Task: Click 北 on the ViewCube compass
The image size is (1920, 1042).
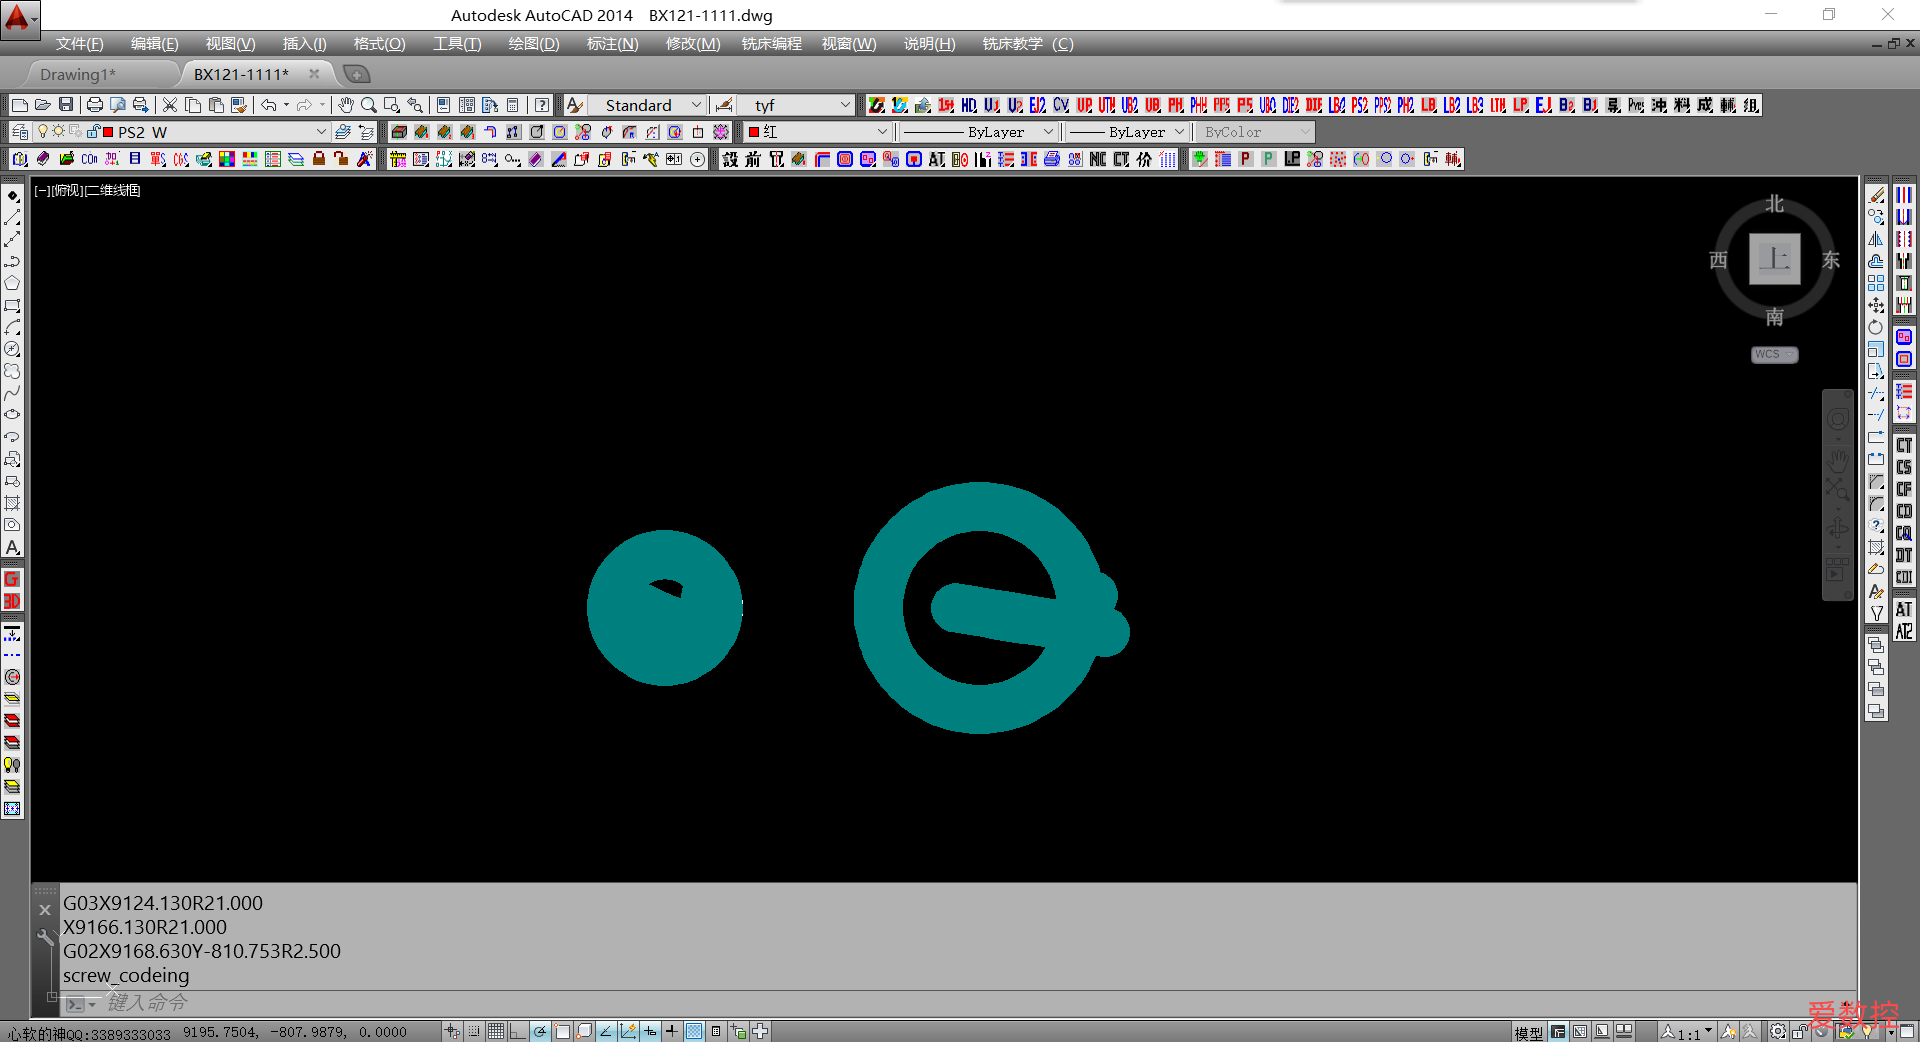Action: coord(1775,204)
